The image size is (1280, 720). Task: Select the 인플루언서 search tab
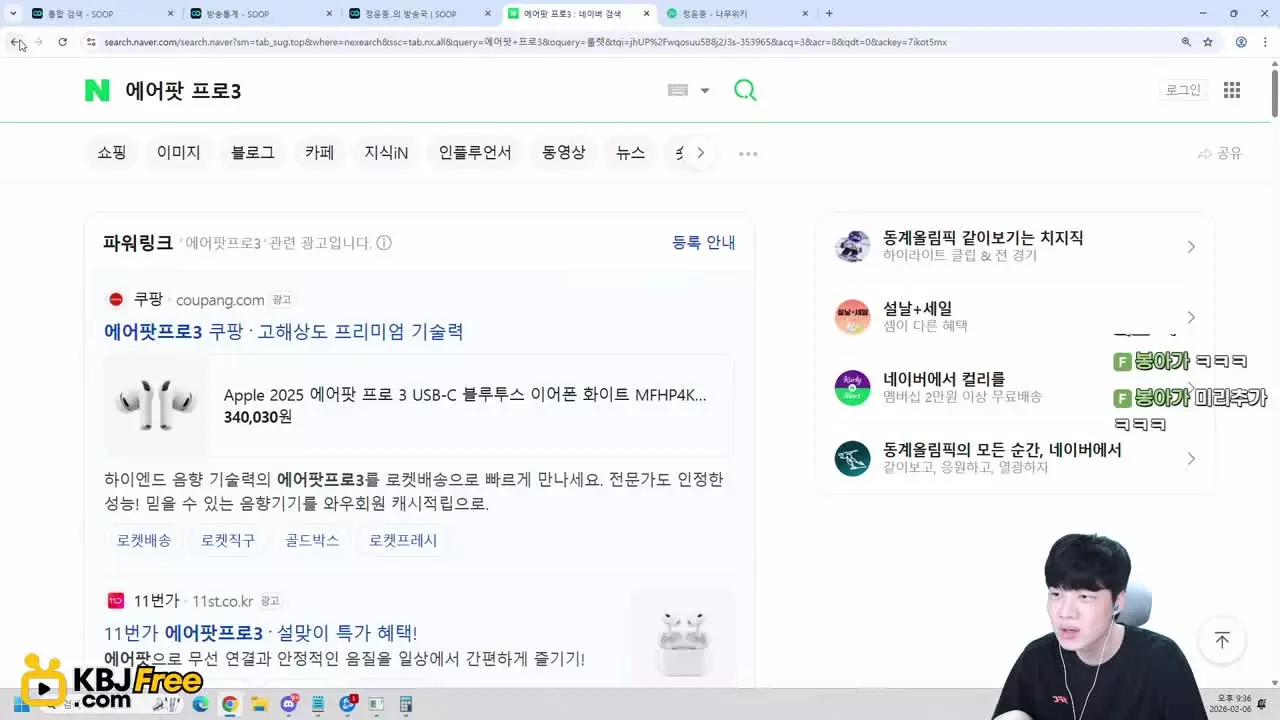[475, 153]
